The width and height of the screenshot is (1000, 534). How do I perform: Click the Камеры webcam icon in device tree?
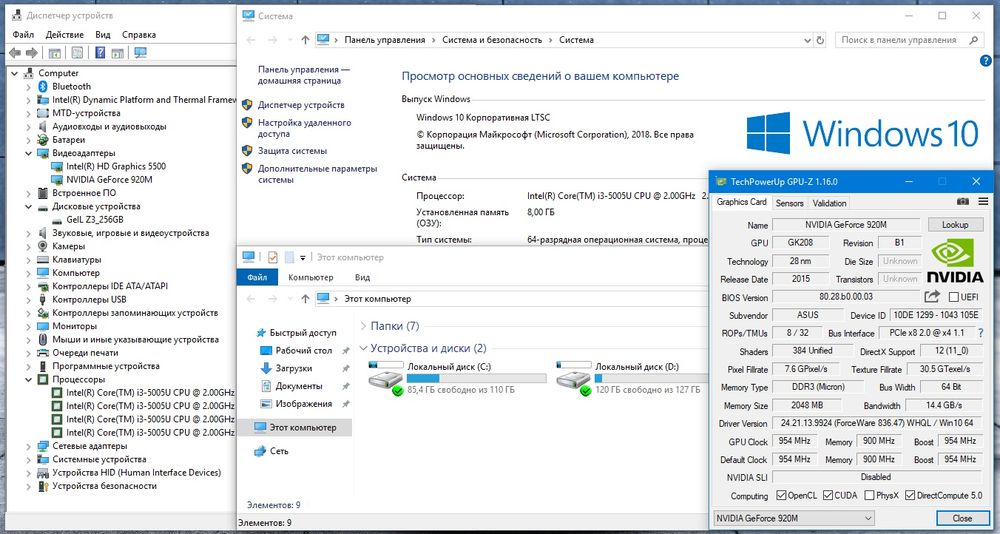[43, 246]
